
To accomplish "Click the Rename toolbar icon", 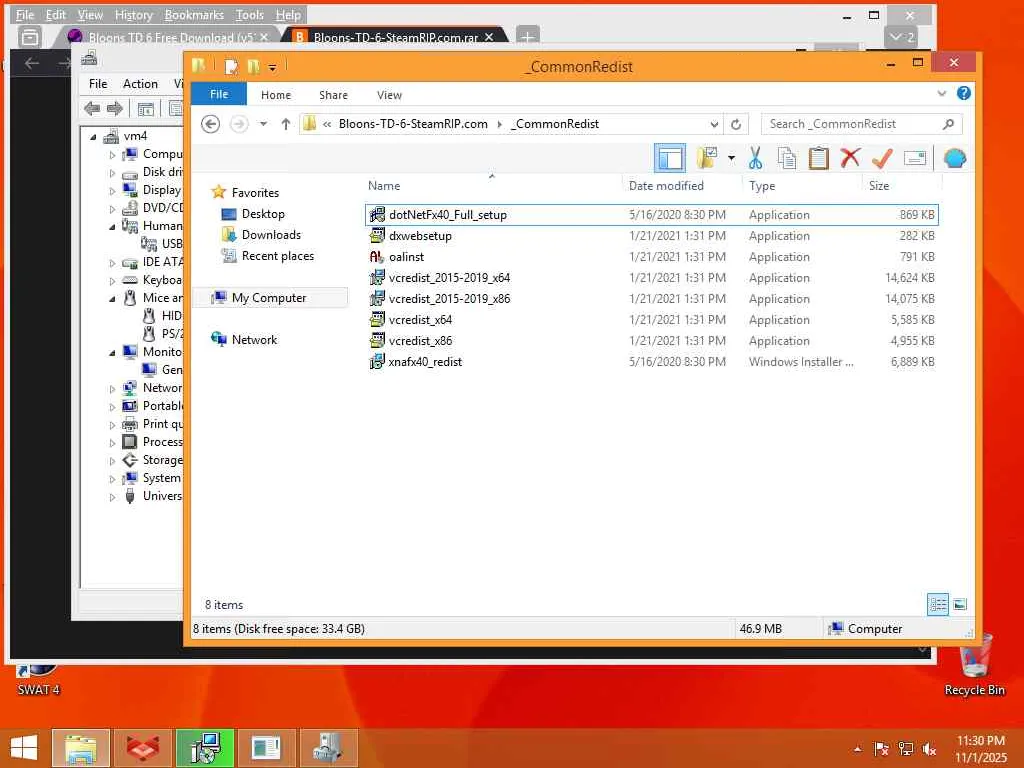I will point(914,158).
